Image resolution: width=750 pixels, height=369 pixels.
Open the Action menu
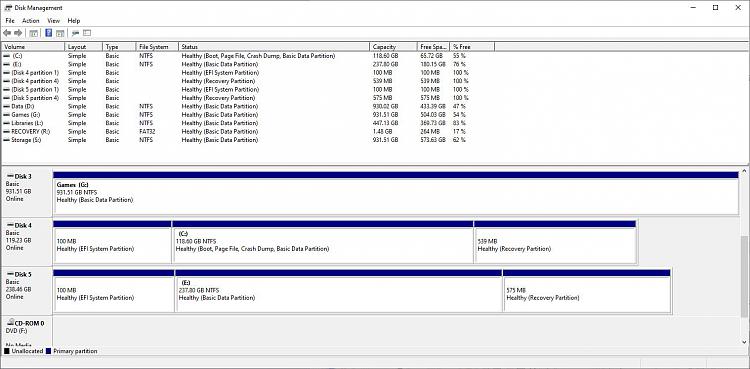pyautogui.click(x=31, y=21)
